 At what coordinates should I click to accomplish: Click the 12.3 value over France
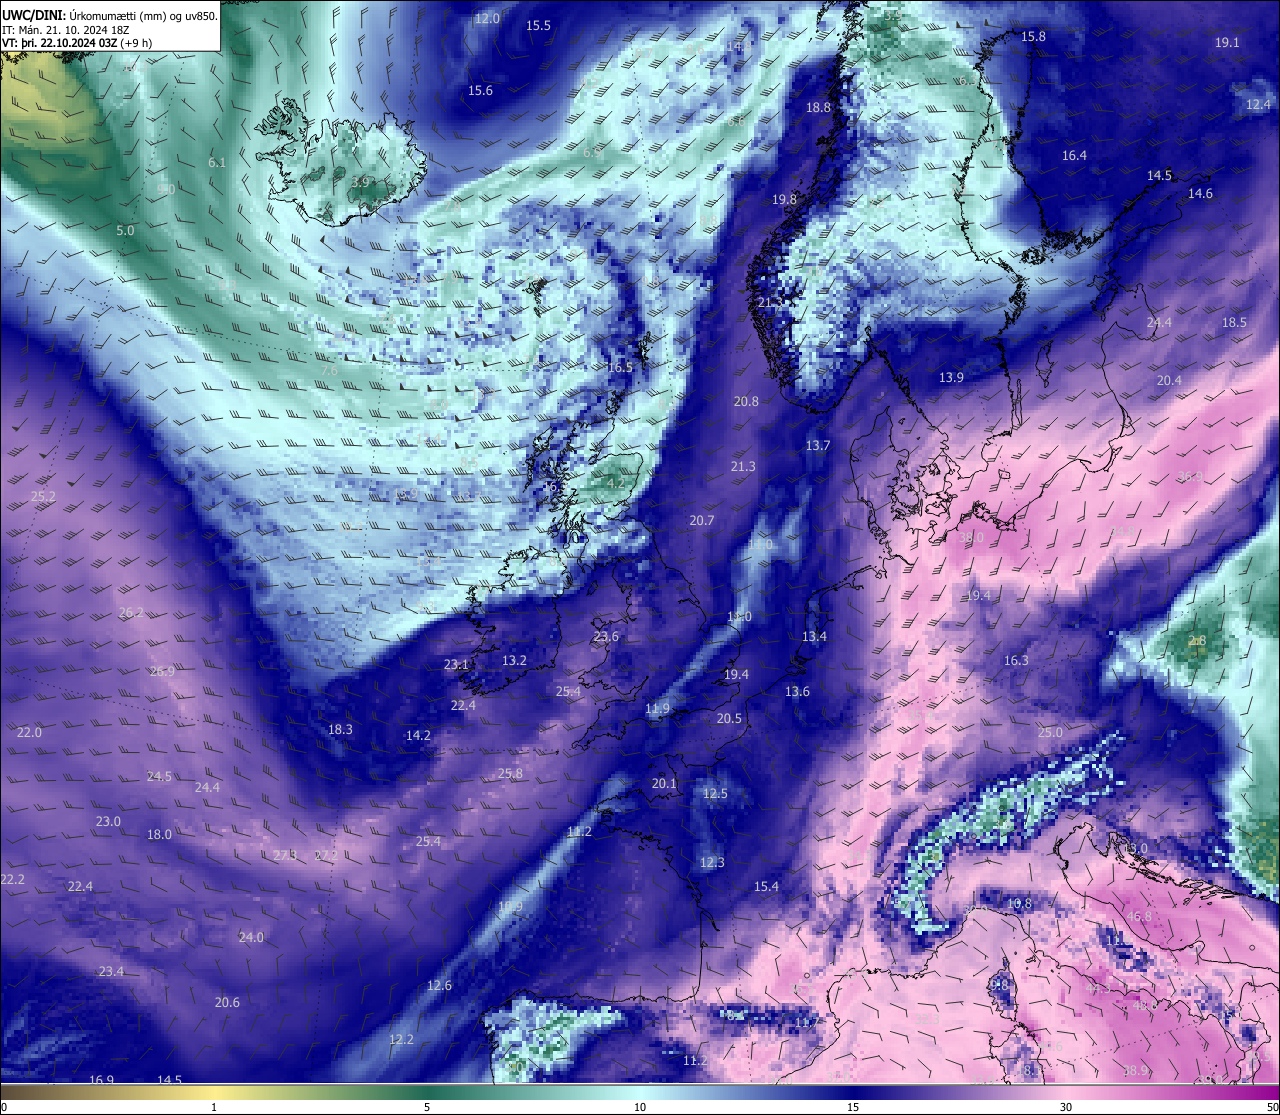coord(712,862)
